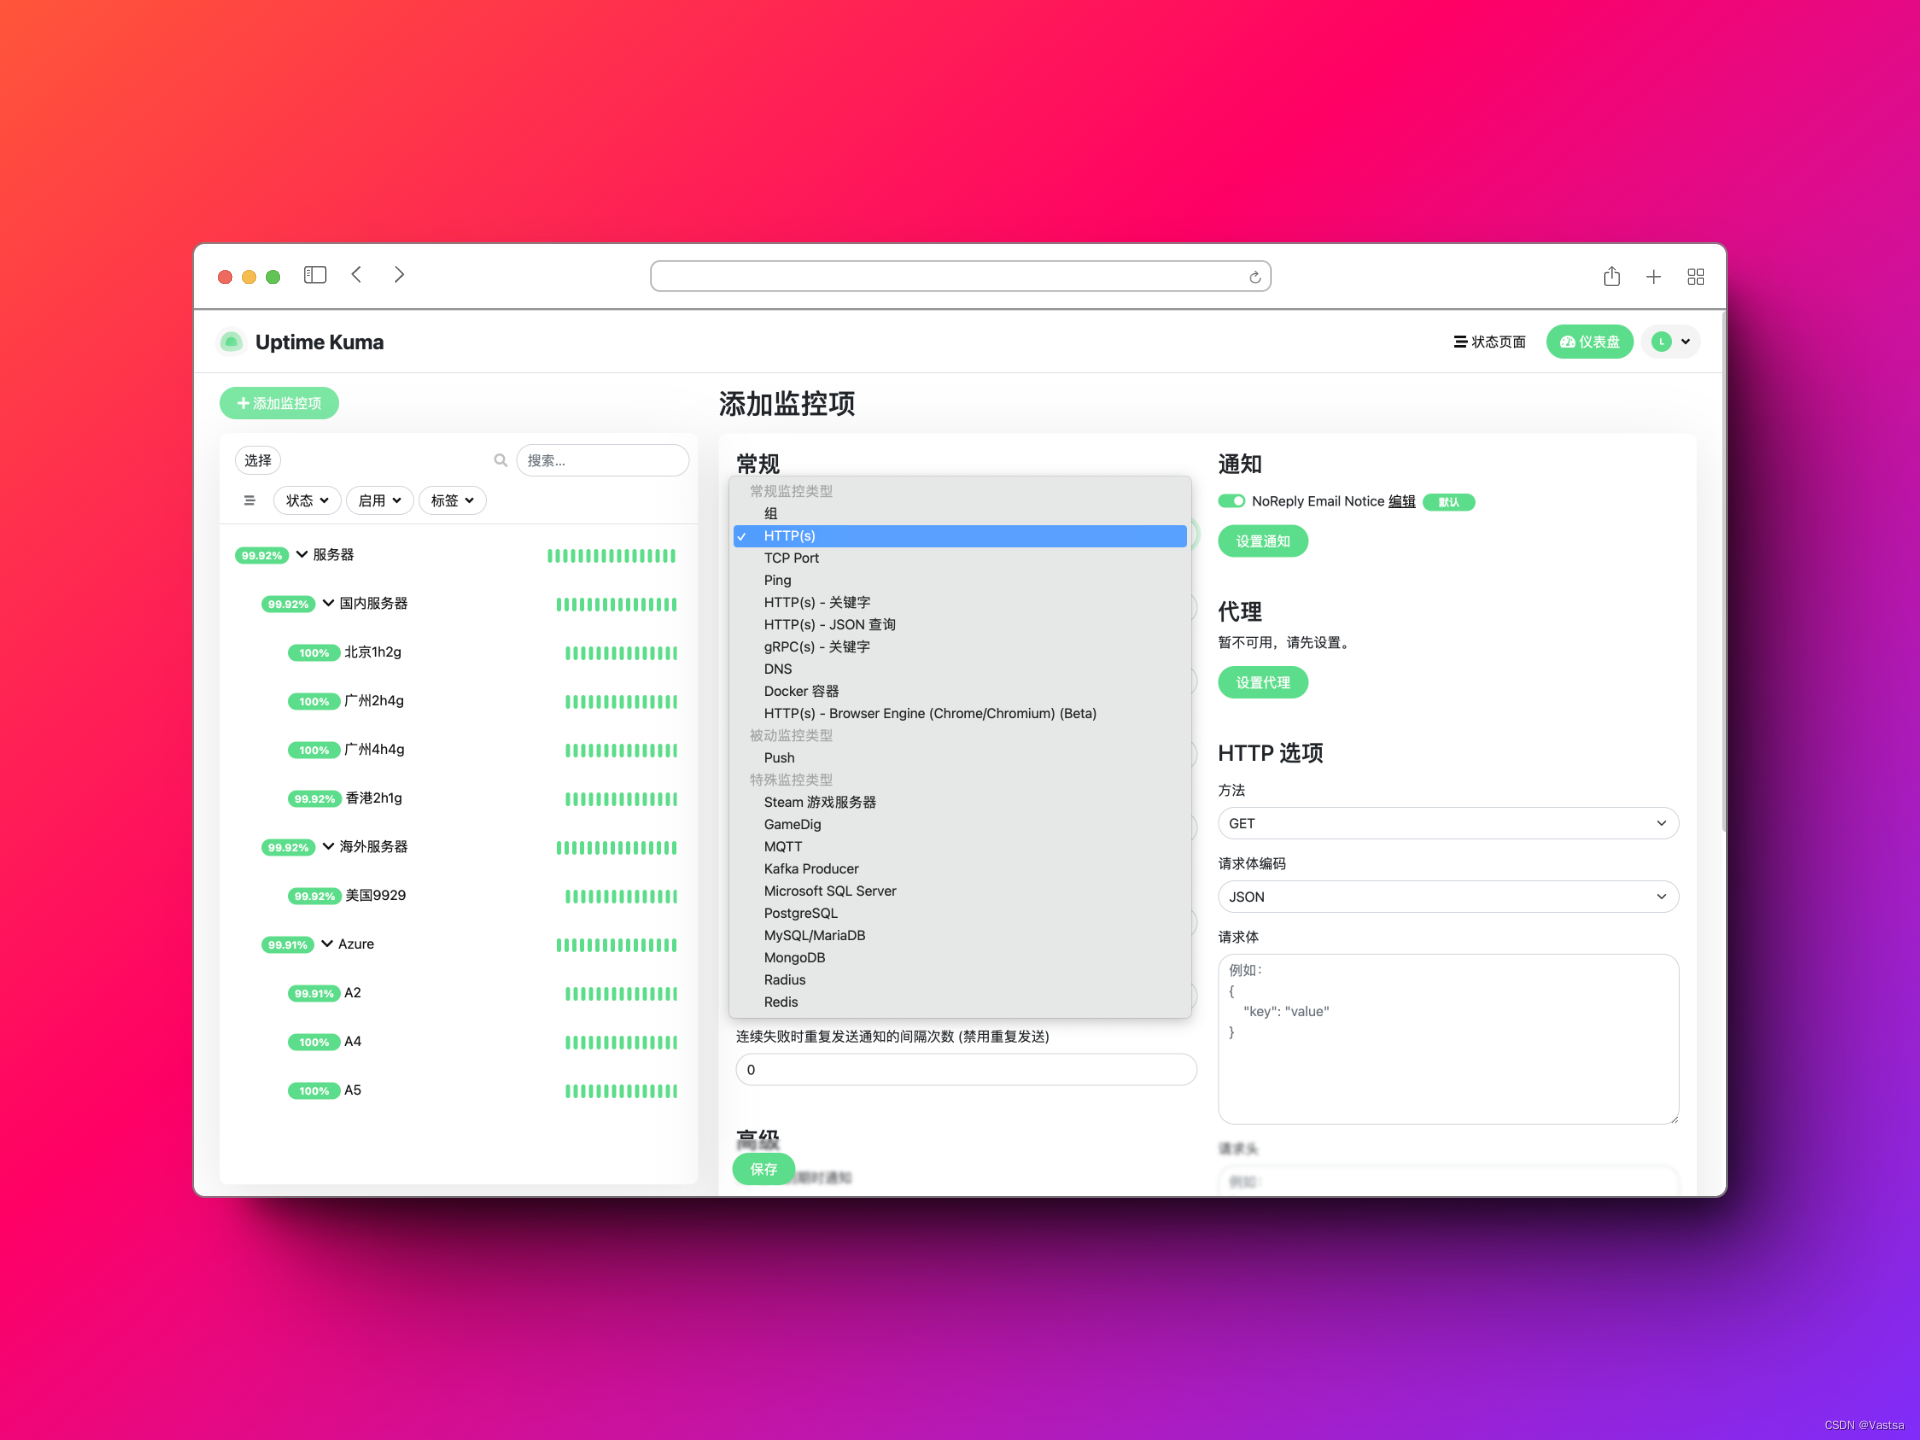Screen dimensions: 1920x1440
Task: Click the search magnifier icon
Action: tap(500, 460)
